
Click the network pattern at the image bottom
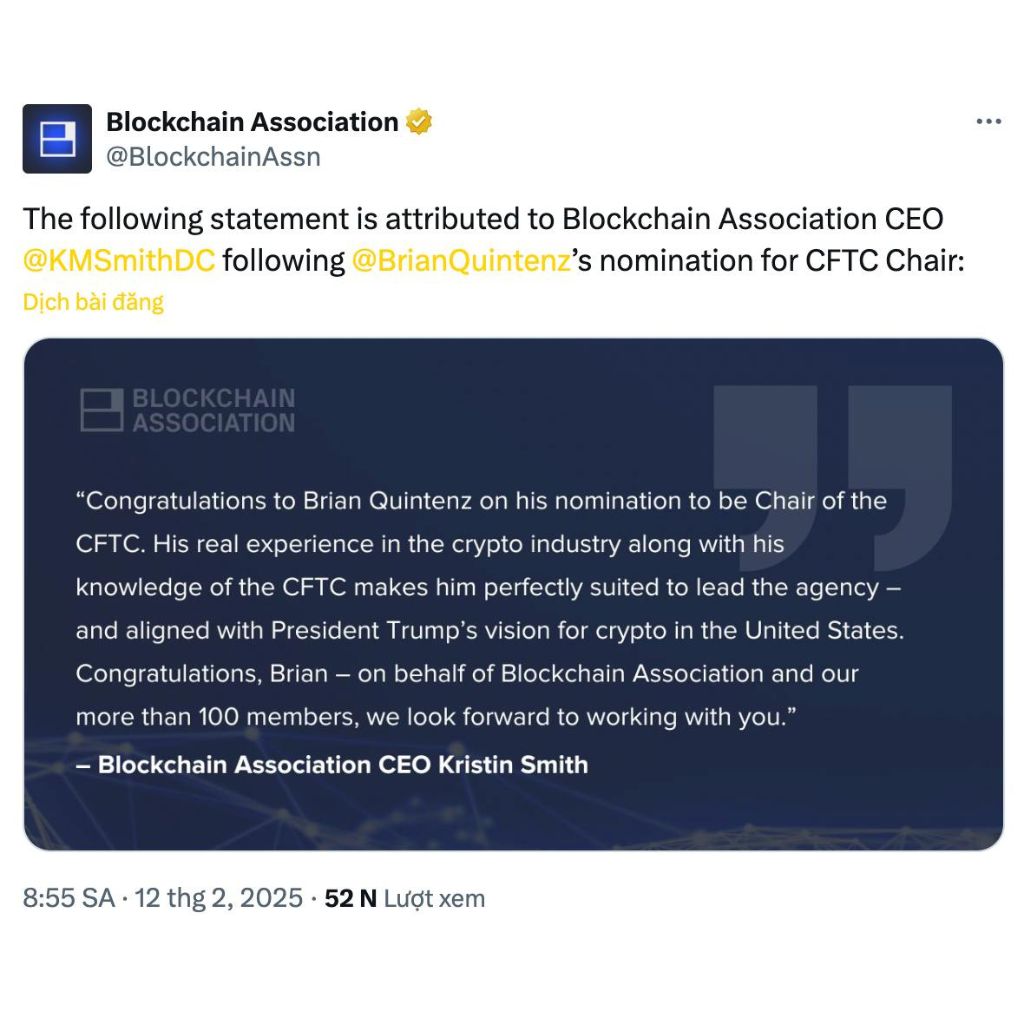pos(513,816)
